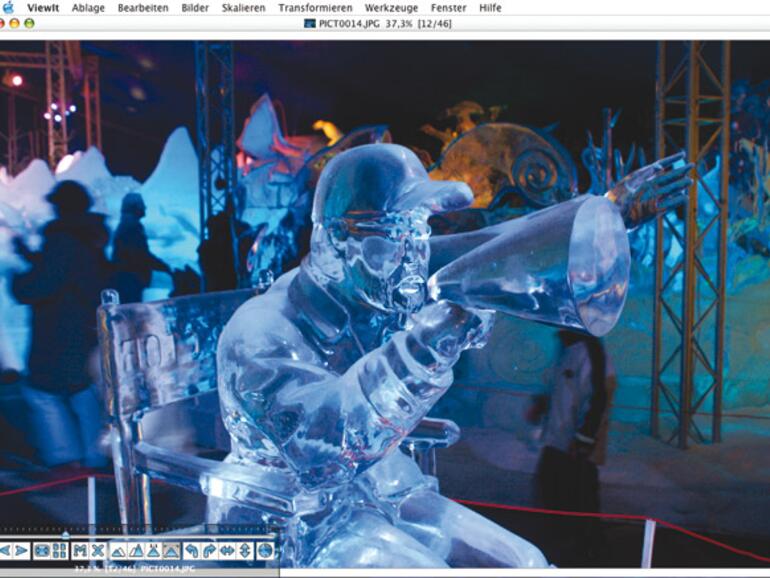The height and width of the screenshot is (578, 770).
Task: Select the first small-mountain scaling icon
Action: click(118, 550)
